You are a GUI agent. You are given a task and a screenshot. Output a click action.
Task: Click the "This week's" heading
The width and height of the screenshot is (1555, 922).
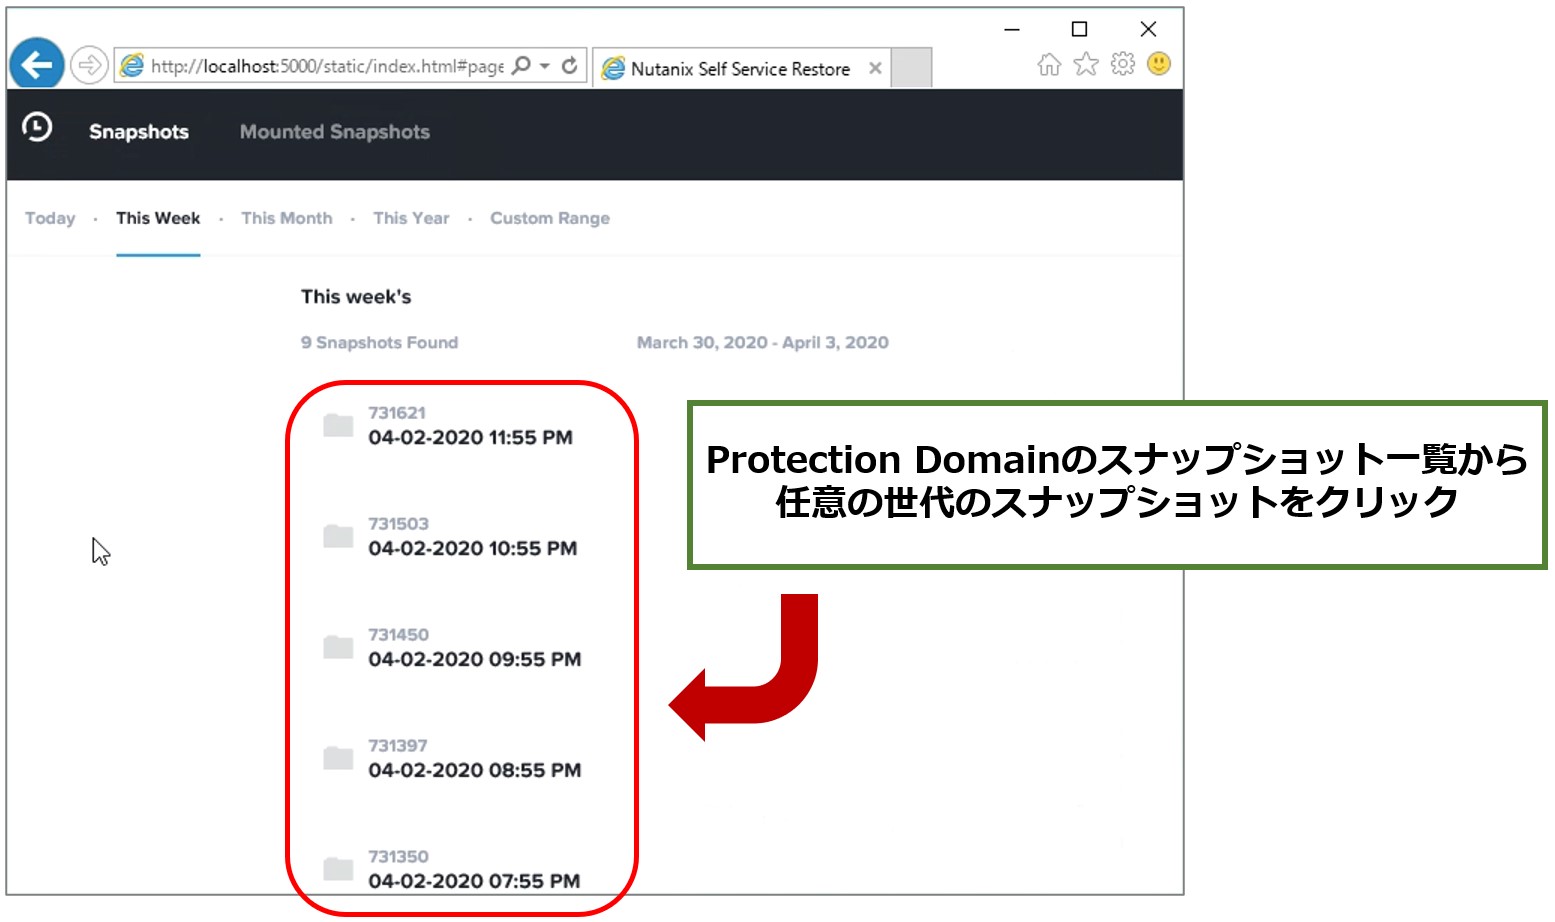pos(356,297)
